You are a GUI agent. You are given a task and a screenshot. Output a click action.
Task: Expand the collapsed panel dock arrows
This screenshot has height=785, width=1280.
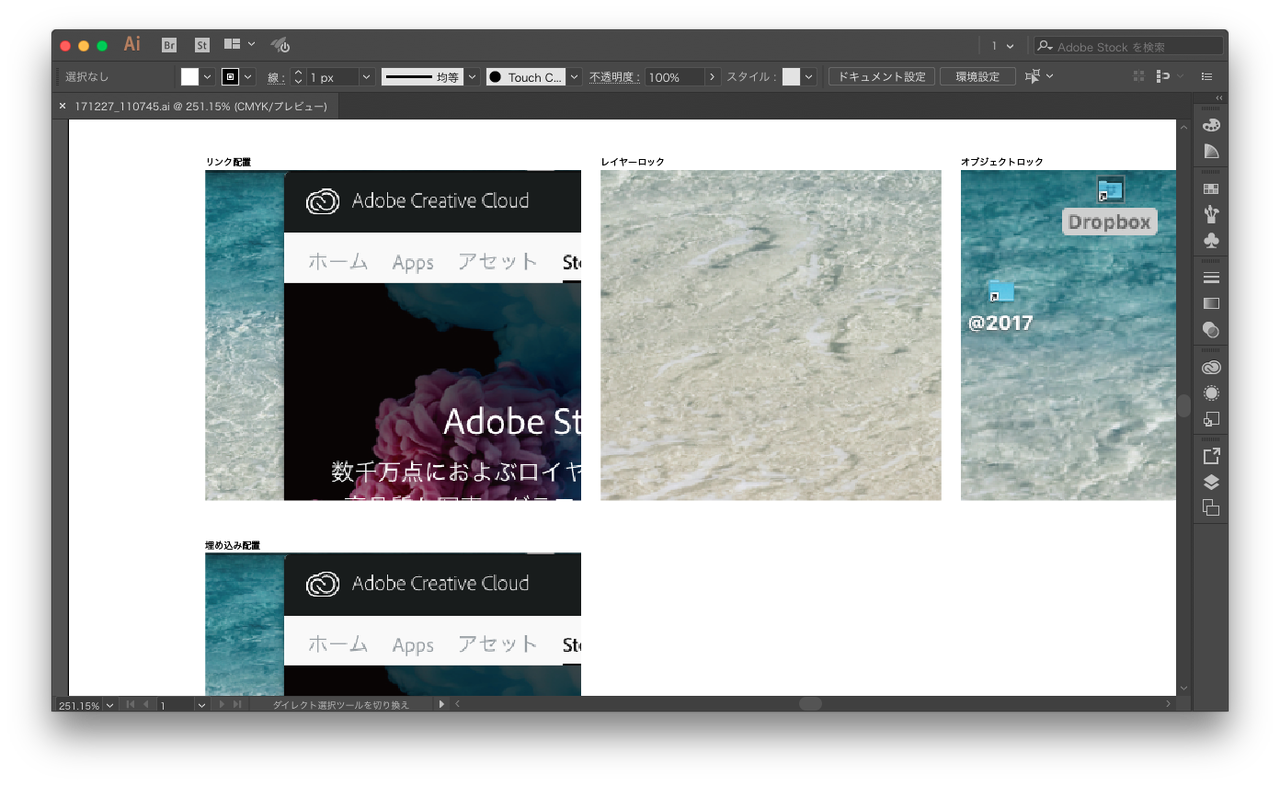1219,98
